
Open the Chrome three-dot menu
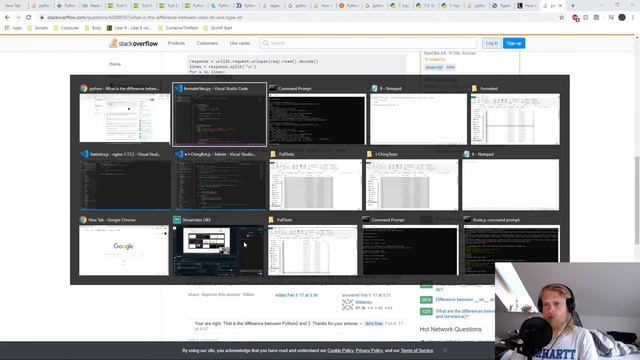point(633,18)
